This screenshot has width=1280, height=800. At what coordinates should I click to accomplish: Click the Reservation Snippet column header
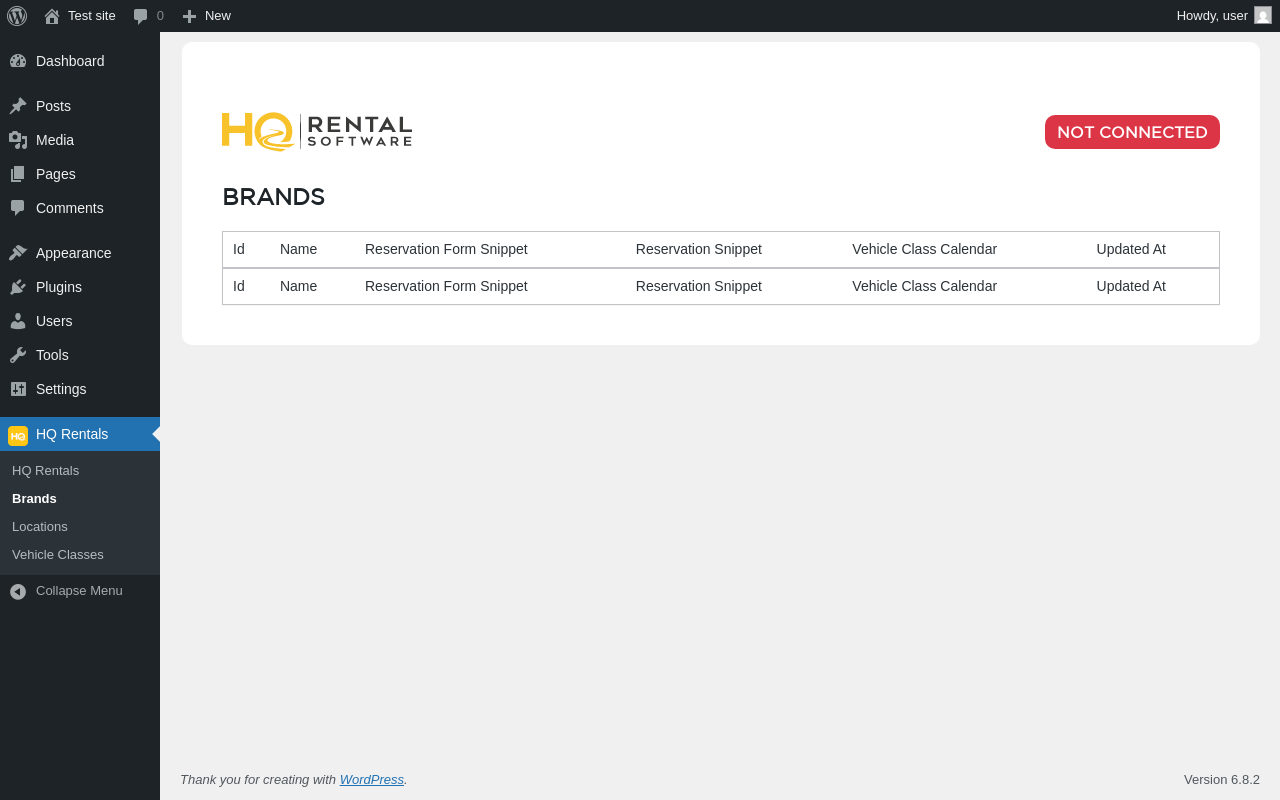click(x=699, y=249)
